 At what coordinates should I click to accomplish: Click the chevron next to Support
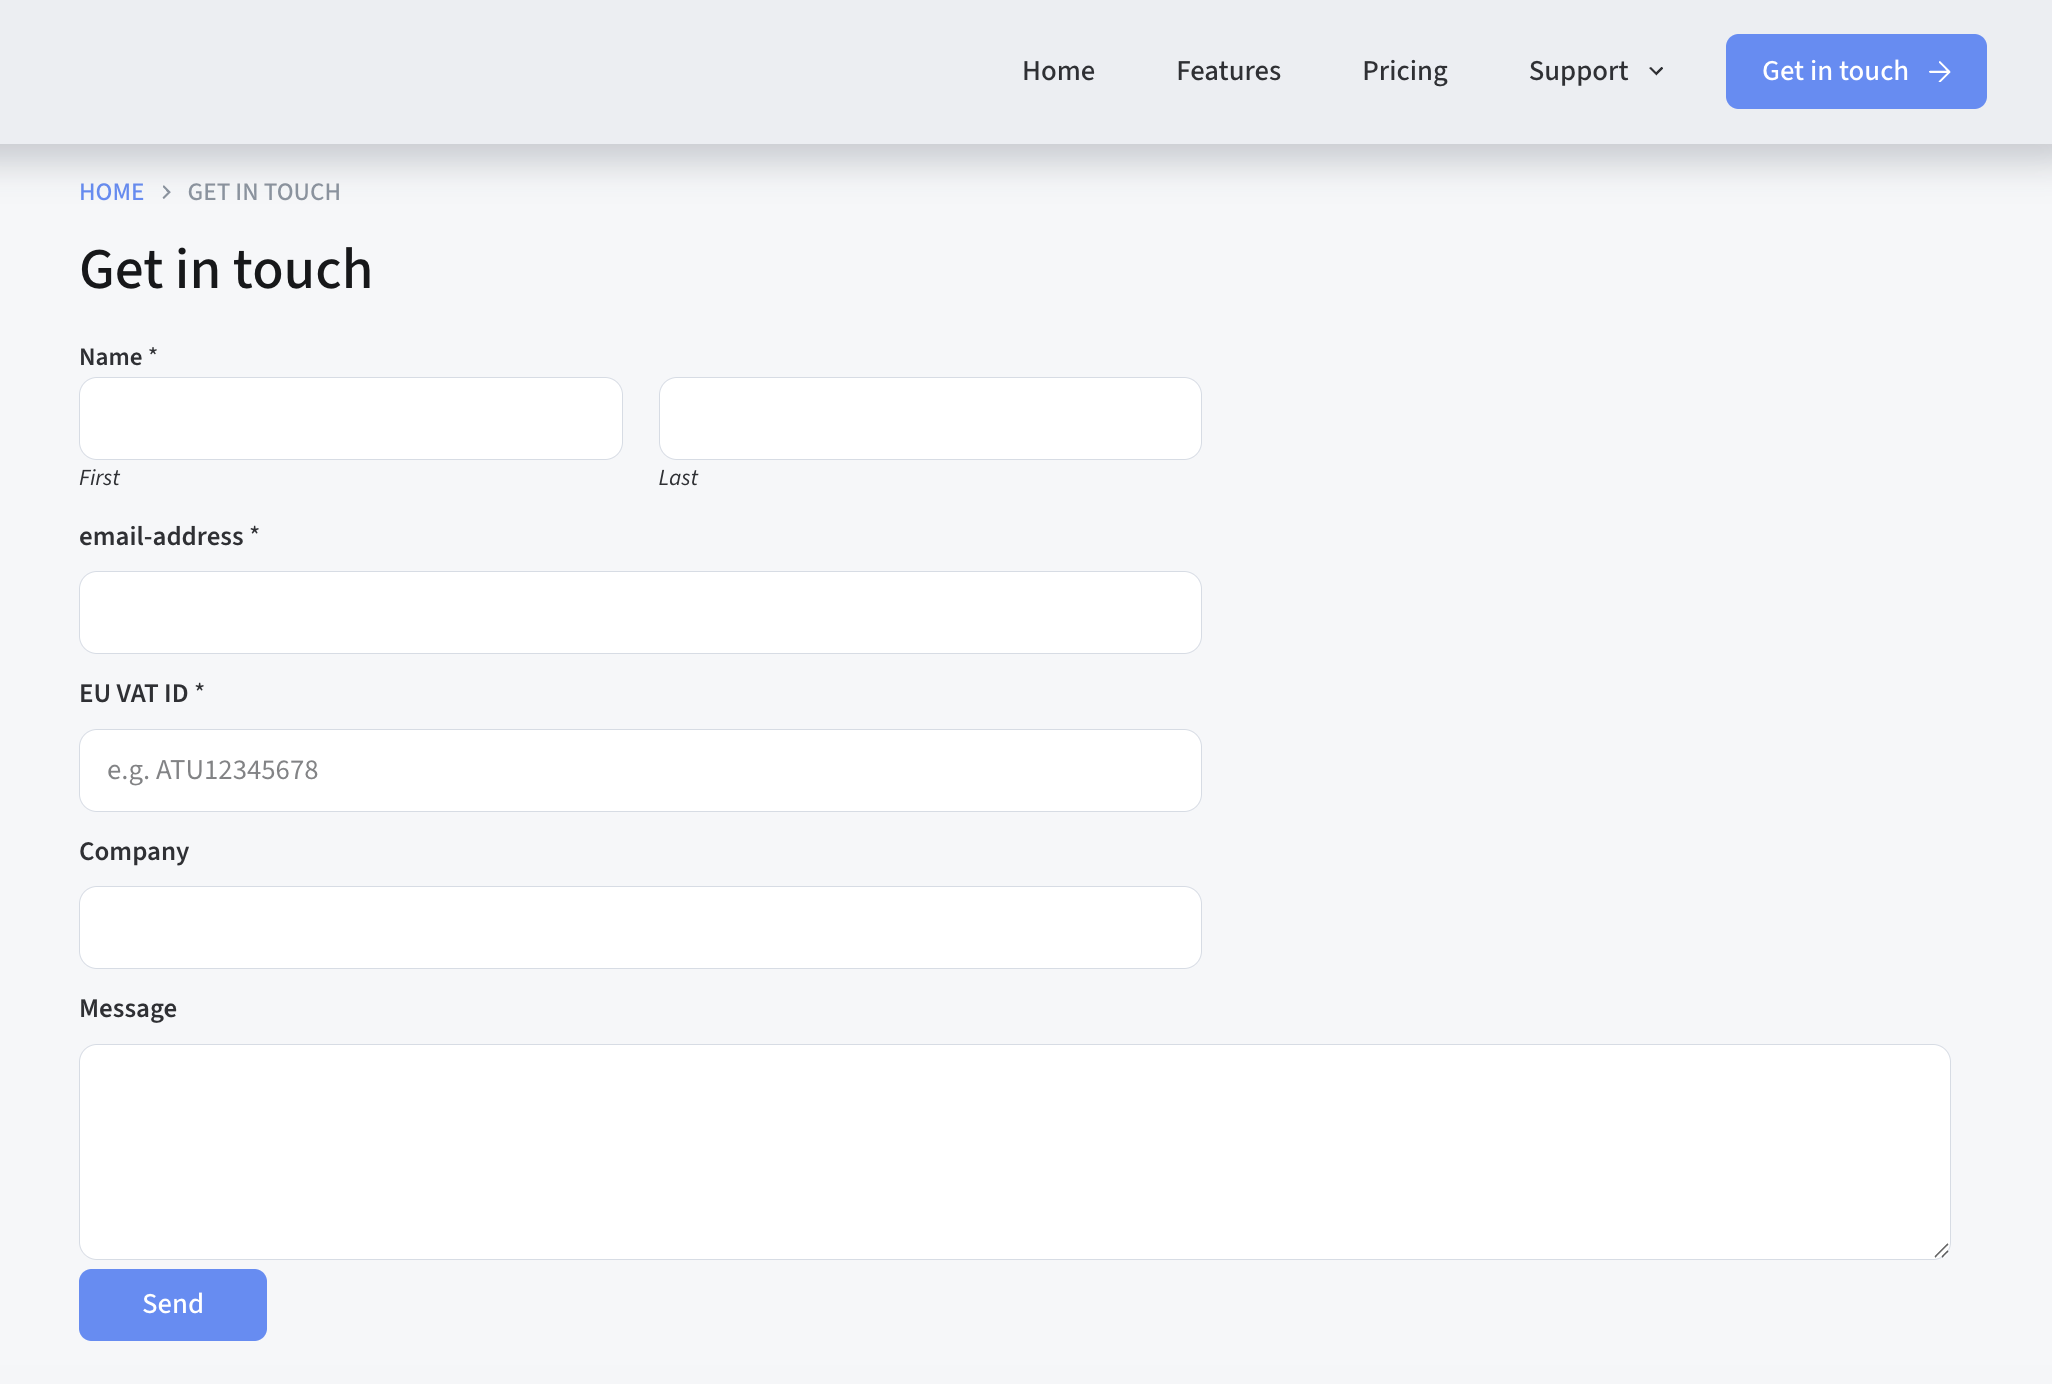coord(1657,71)
